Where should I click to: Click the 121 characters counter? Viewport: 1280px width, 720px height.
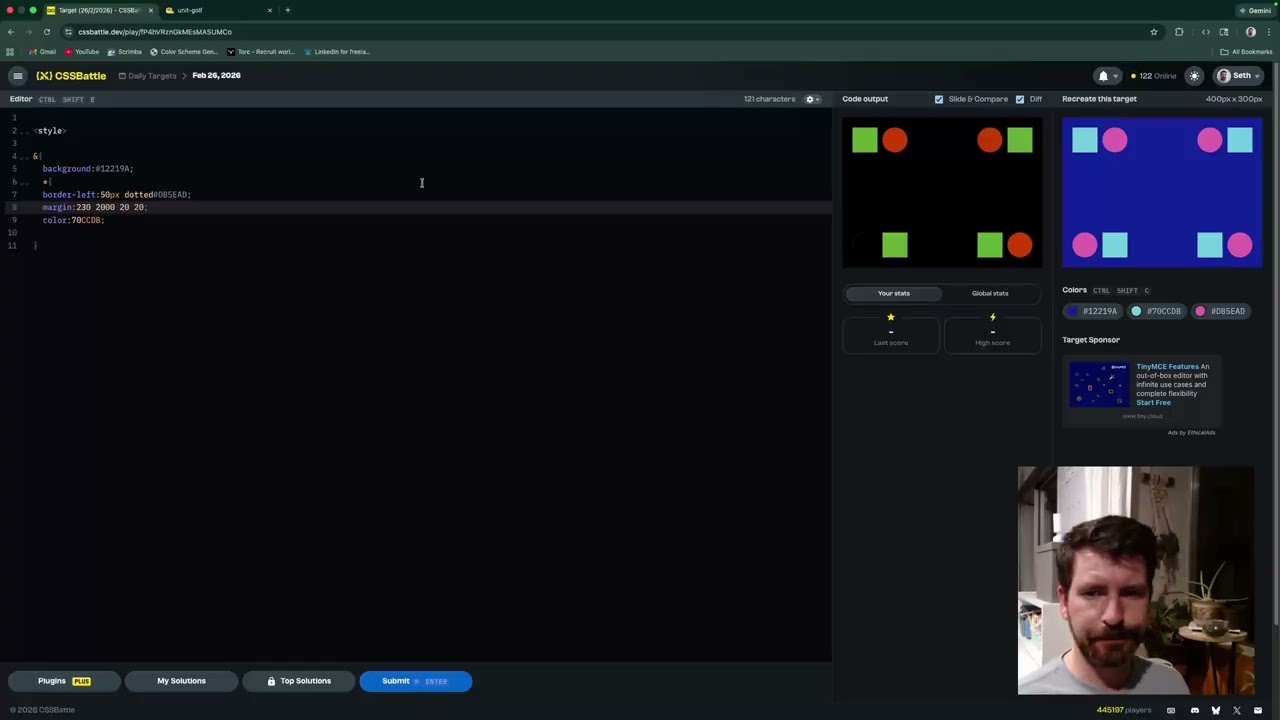click(769, 99)
